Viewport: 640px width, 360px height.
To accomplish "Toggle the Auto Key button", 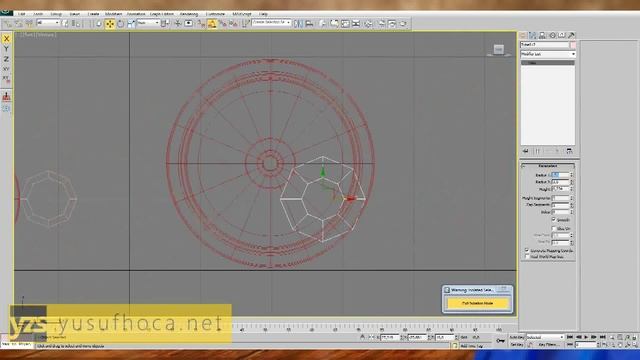I will tap(517, 338).
